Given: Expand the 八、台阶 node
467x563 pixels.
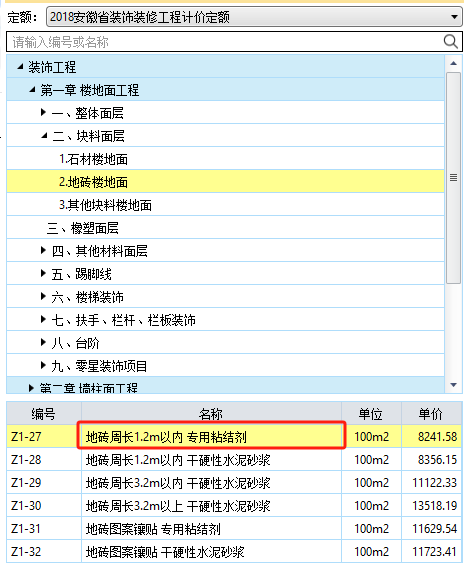Looking at the screenshot, I should pos(43,342).
